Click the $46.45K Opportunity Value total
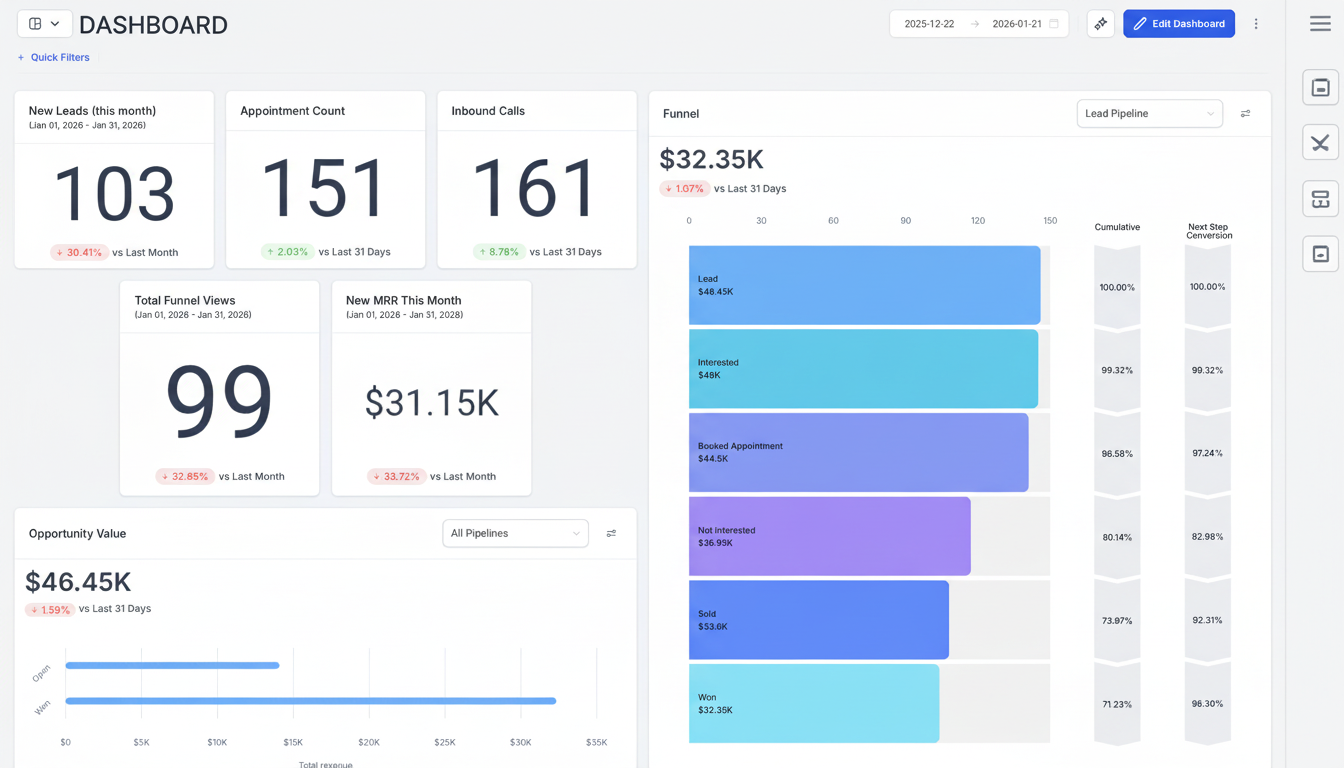 coord(78,582)
